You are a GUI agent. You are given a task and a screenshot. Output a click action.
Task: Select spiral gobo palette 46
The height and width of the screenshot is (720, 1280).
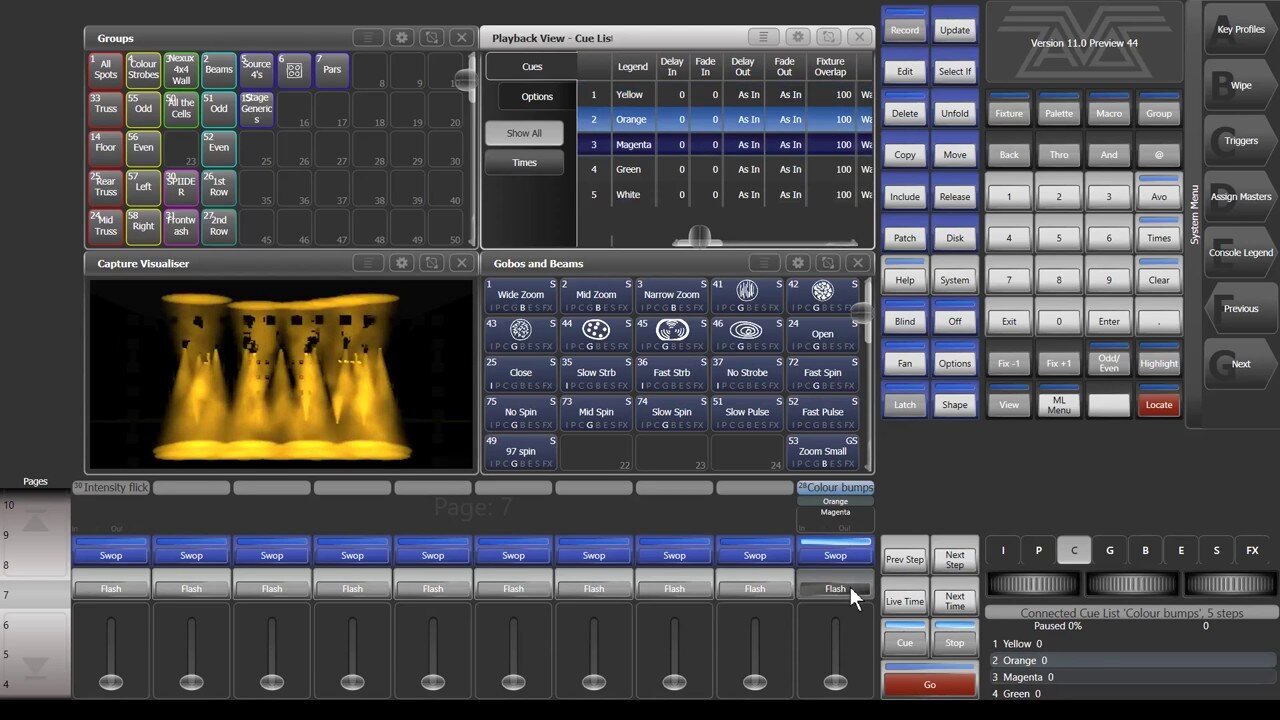(747, 330)
